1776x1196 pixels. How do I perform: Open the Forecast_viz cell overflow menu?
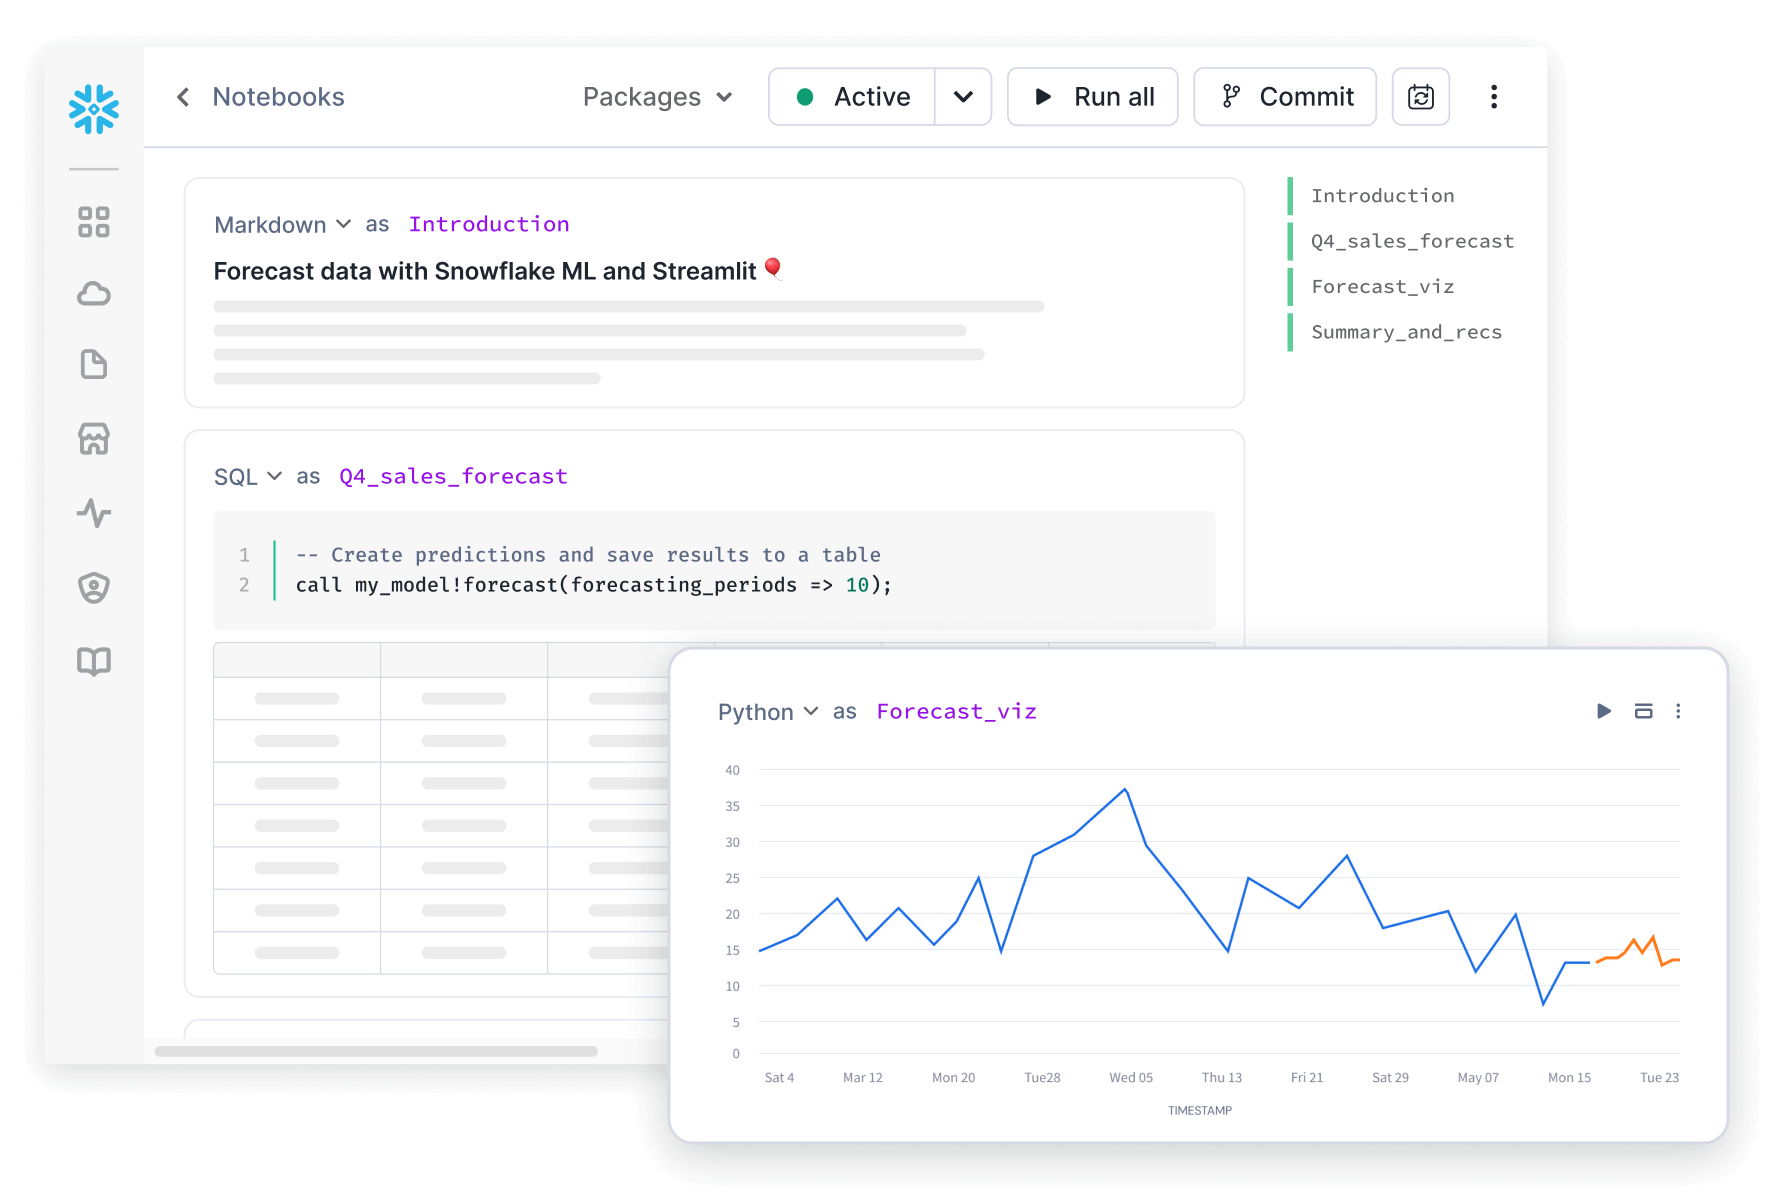click(x=1679, y=711)
